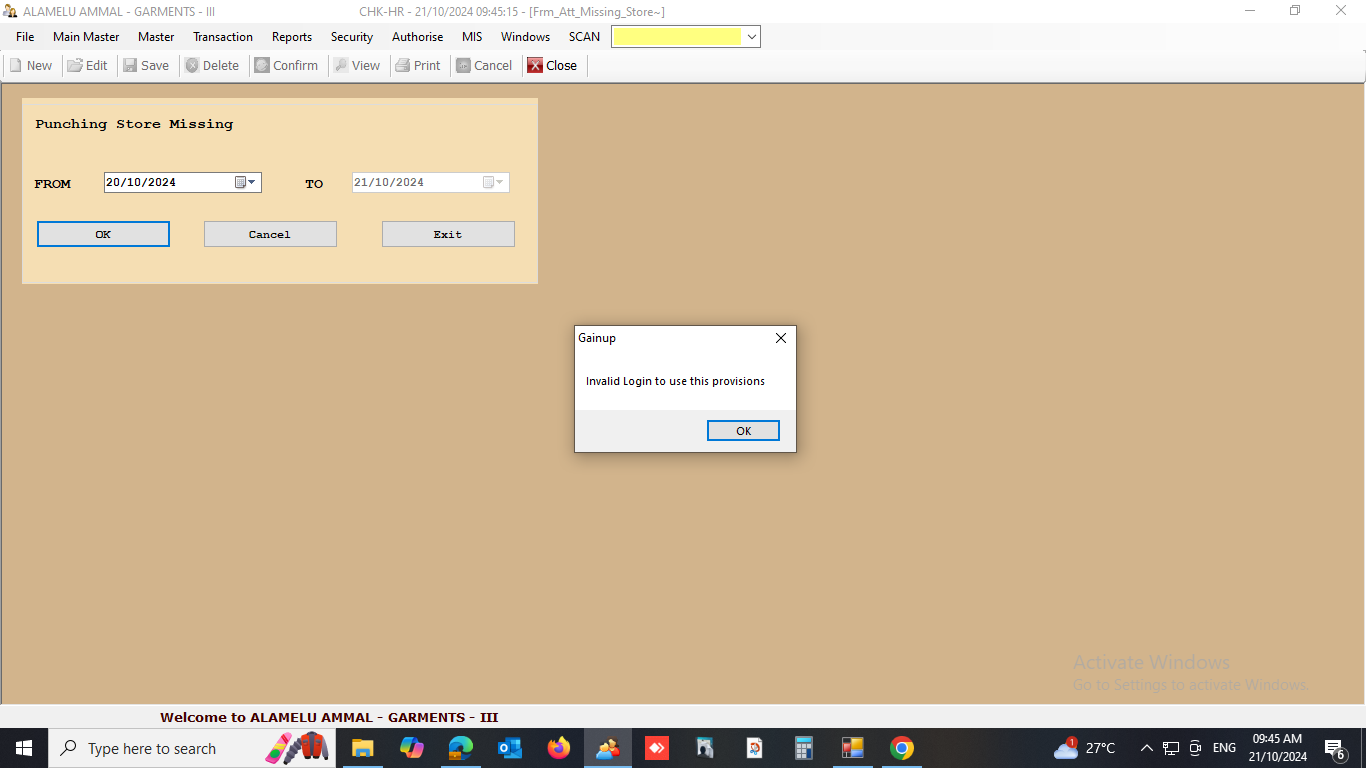The image size is (1366, 768).
Task: Launch Google Chrome from the taskbar
Action: (x=901, y=748)
